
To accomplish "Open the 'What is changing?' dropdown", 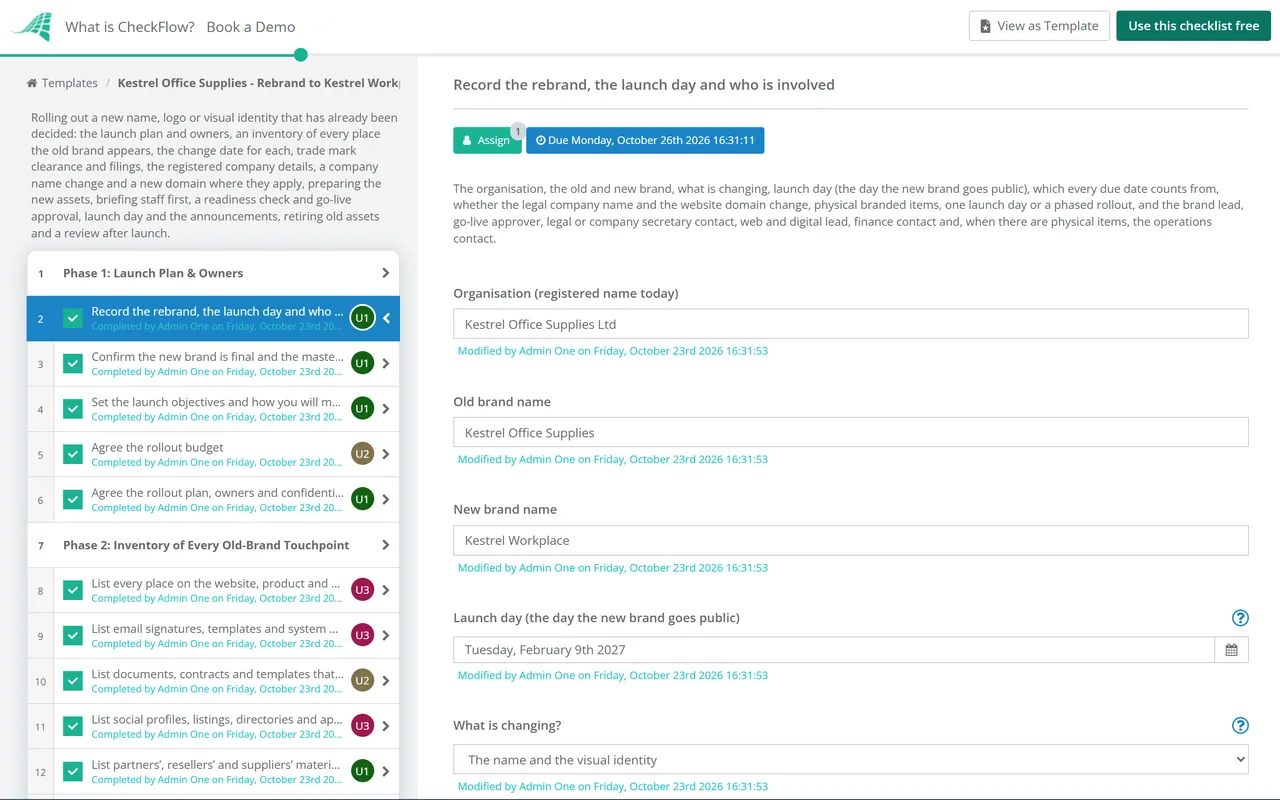I will (x=851, y=760).
